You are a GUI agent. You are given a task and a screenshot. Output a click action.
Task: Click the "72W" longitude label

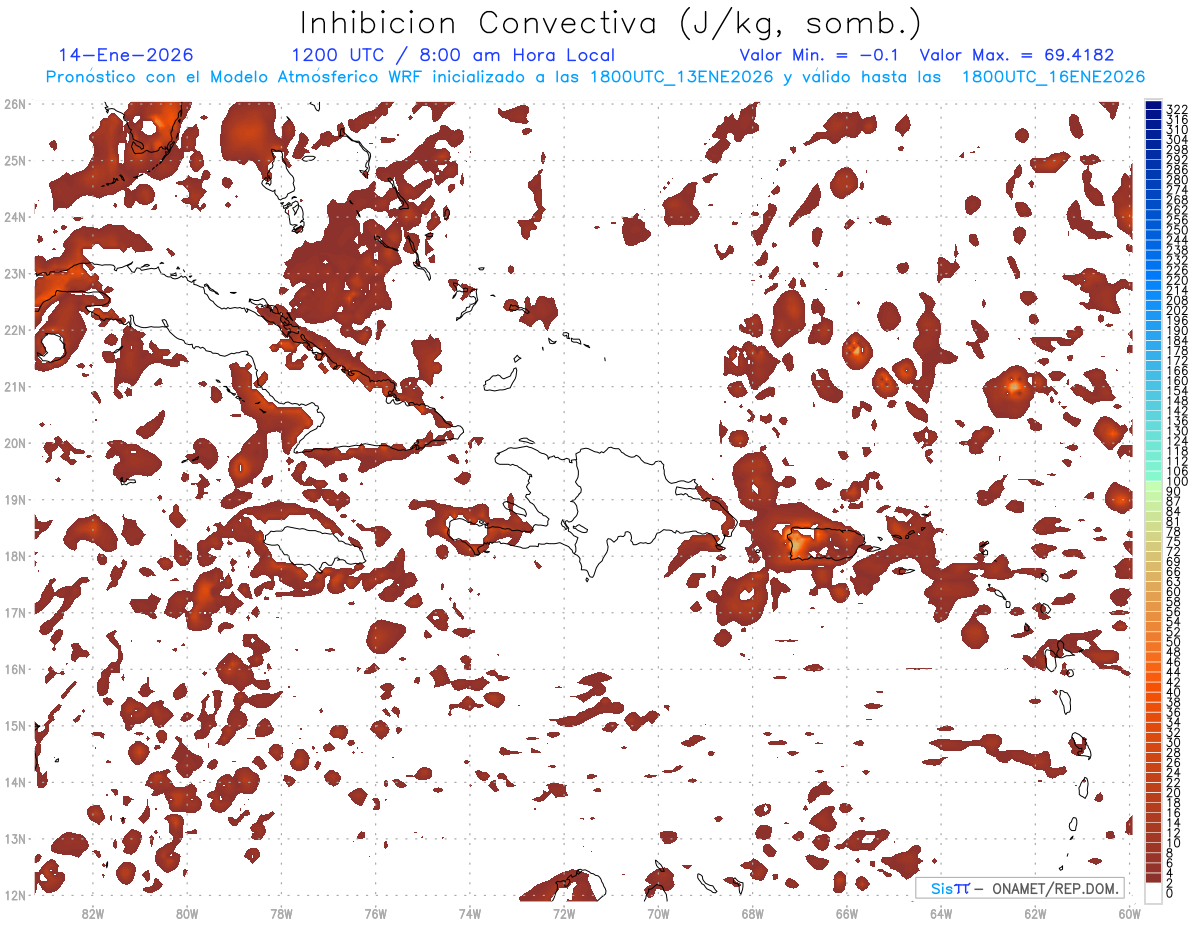[x=564, y=913]
